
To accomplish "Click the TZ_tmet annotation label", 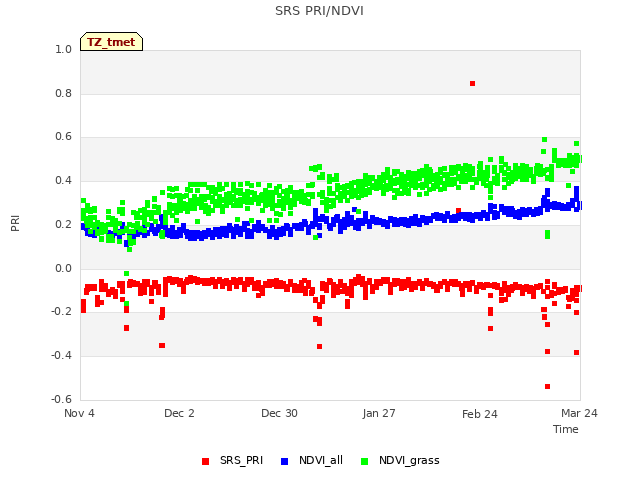I will [x=111, y=42].
